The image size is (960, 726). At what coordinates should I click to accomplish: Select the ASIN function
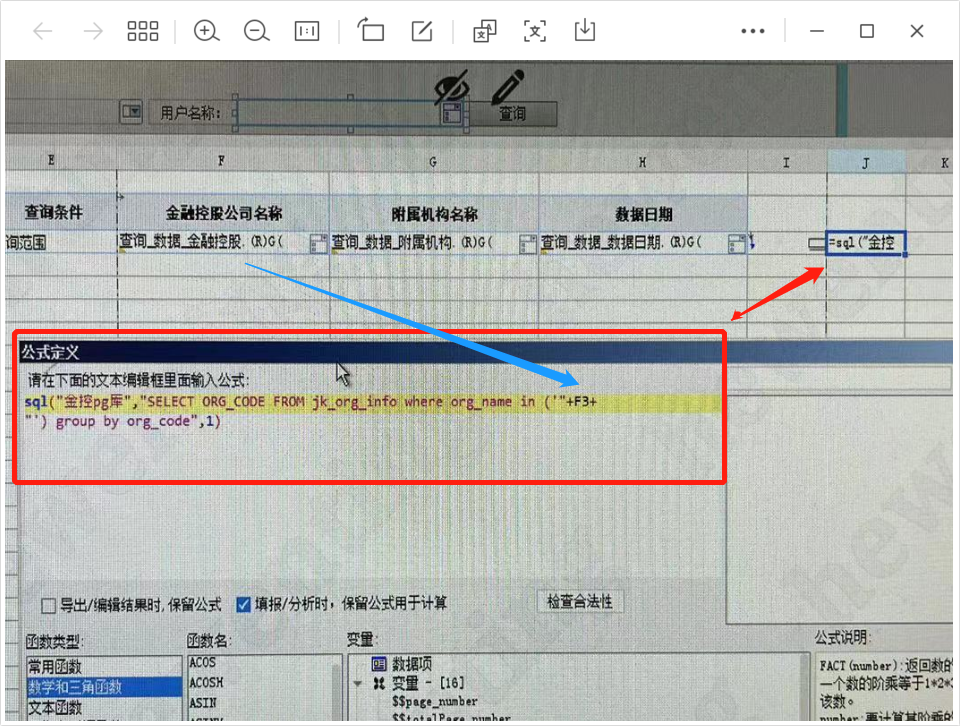pos(203,703)
